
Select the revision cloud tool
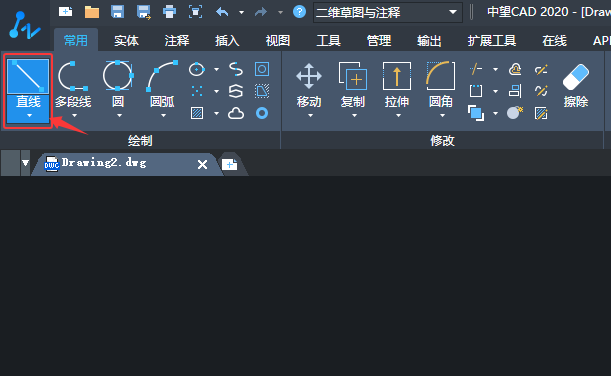click(x=236, y=113)
